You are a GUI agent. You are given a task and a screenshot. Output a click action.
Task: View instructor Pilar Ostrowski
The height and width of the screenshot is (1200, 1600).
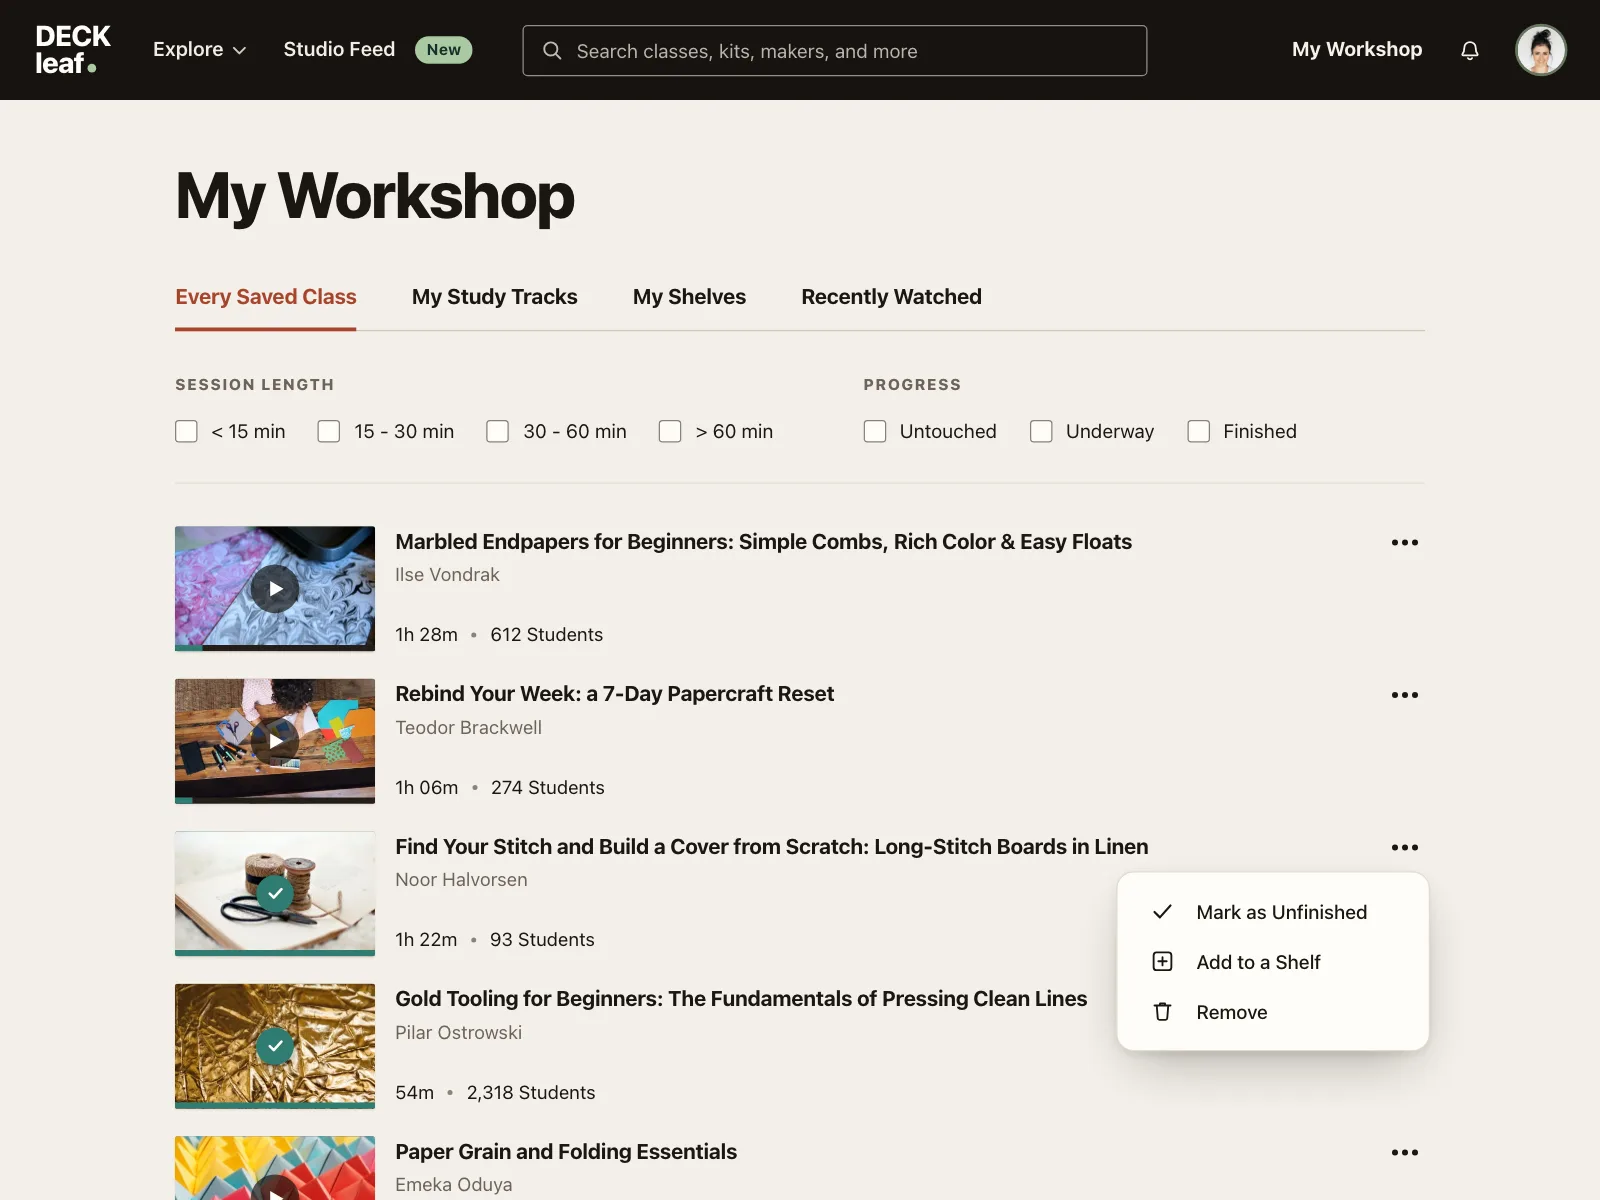pyautogui.click(x=458, y=1033)
